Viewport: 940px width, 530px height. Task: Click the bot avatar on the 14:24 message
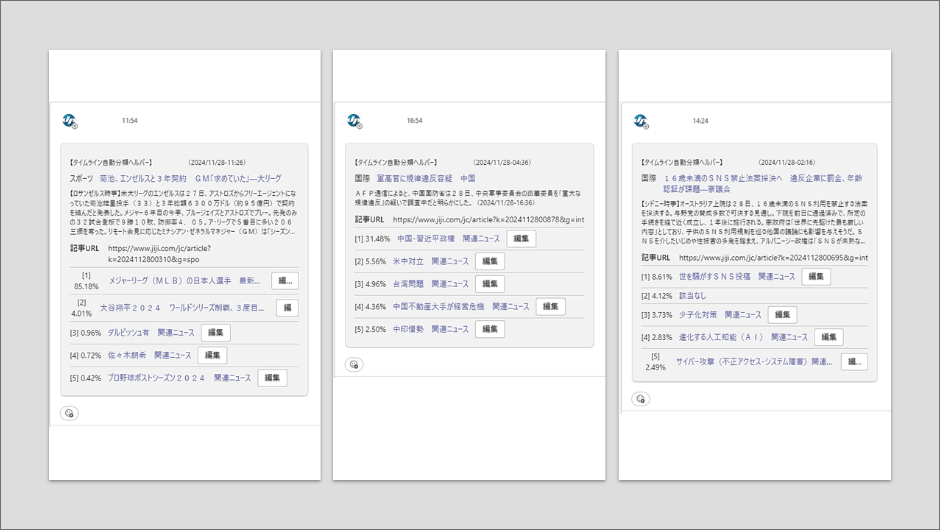coord(640,121)
